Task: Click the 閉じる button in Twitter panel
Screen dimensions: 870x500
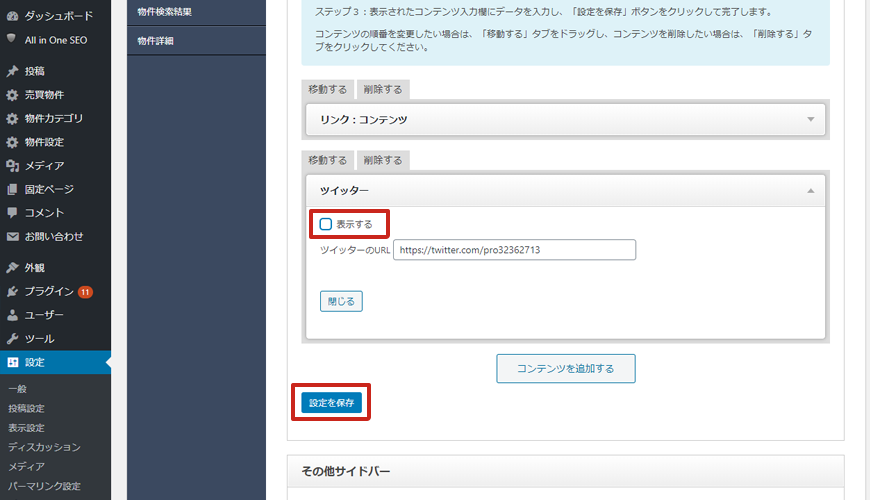Action: click(x=341, y=301)
